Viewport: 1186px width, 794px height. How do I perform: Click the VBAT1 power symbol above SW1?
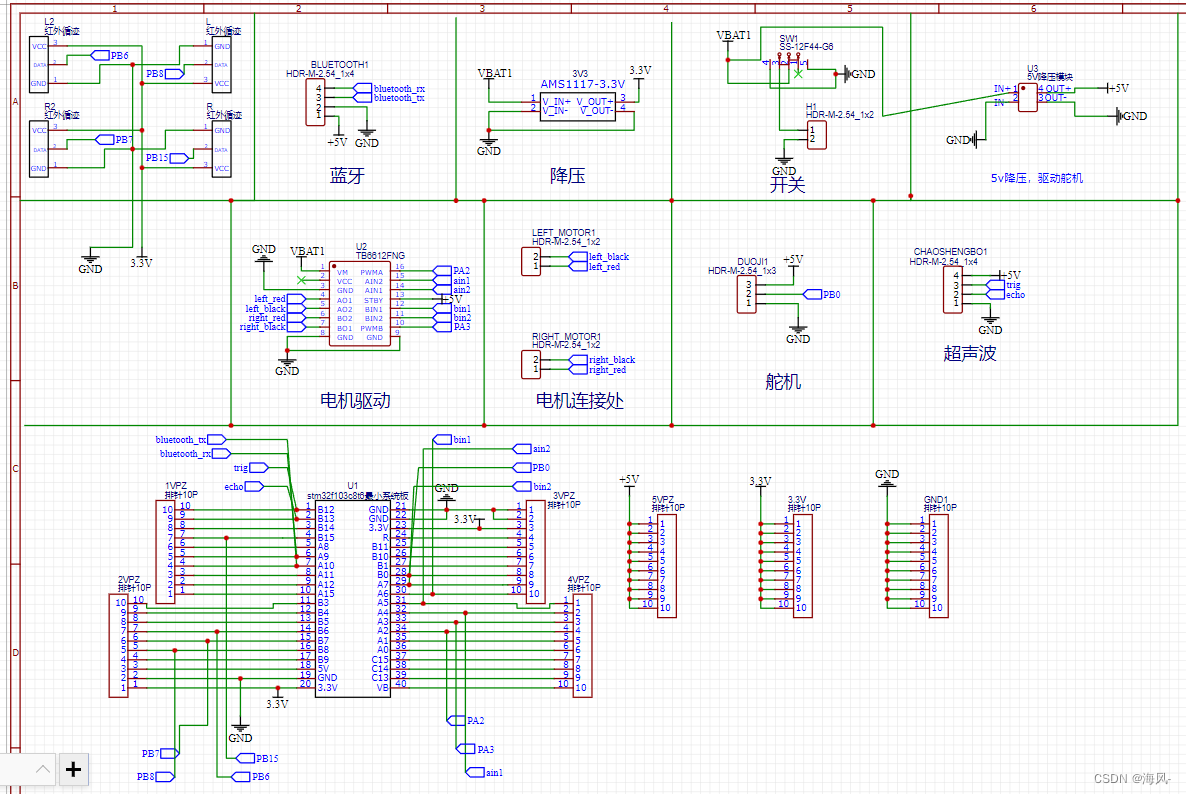(x=732, y=42)
